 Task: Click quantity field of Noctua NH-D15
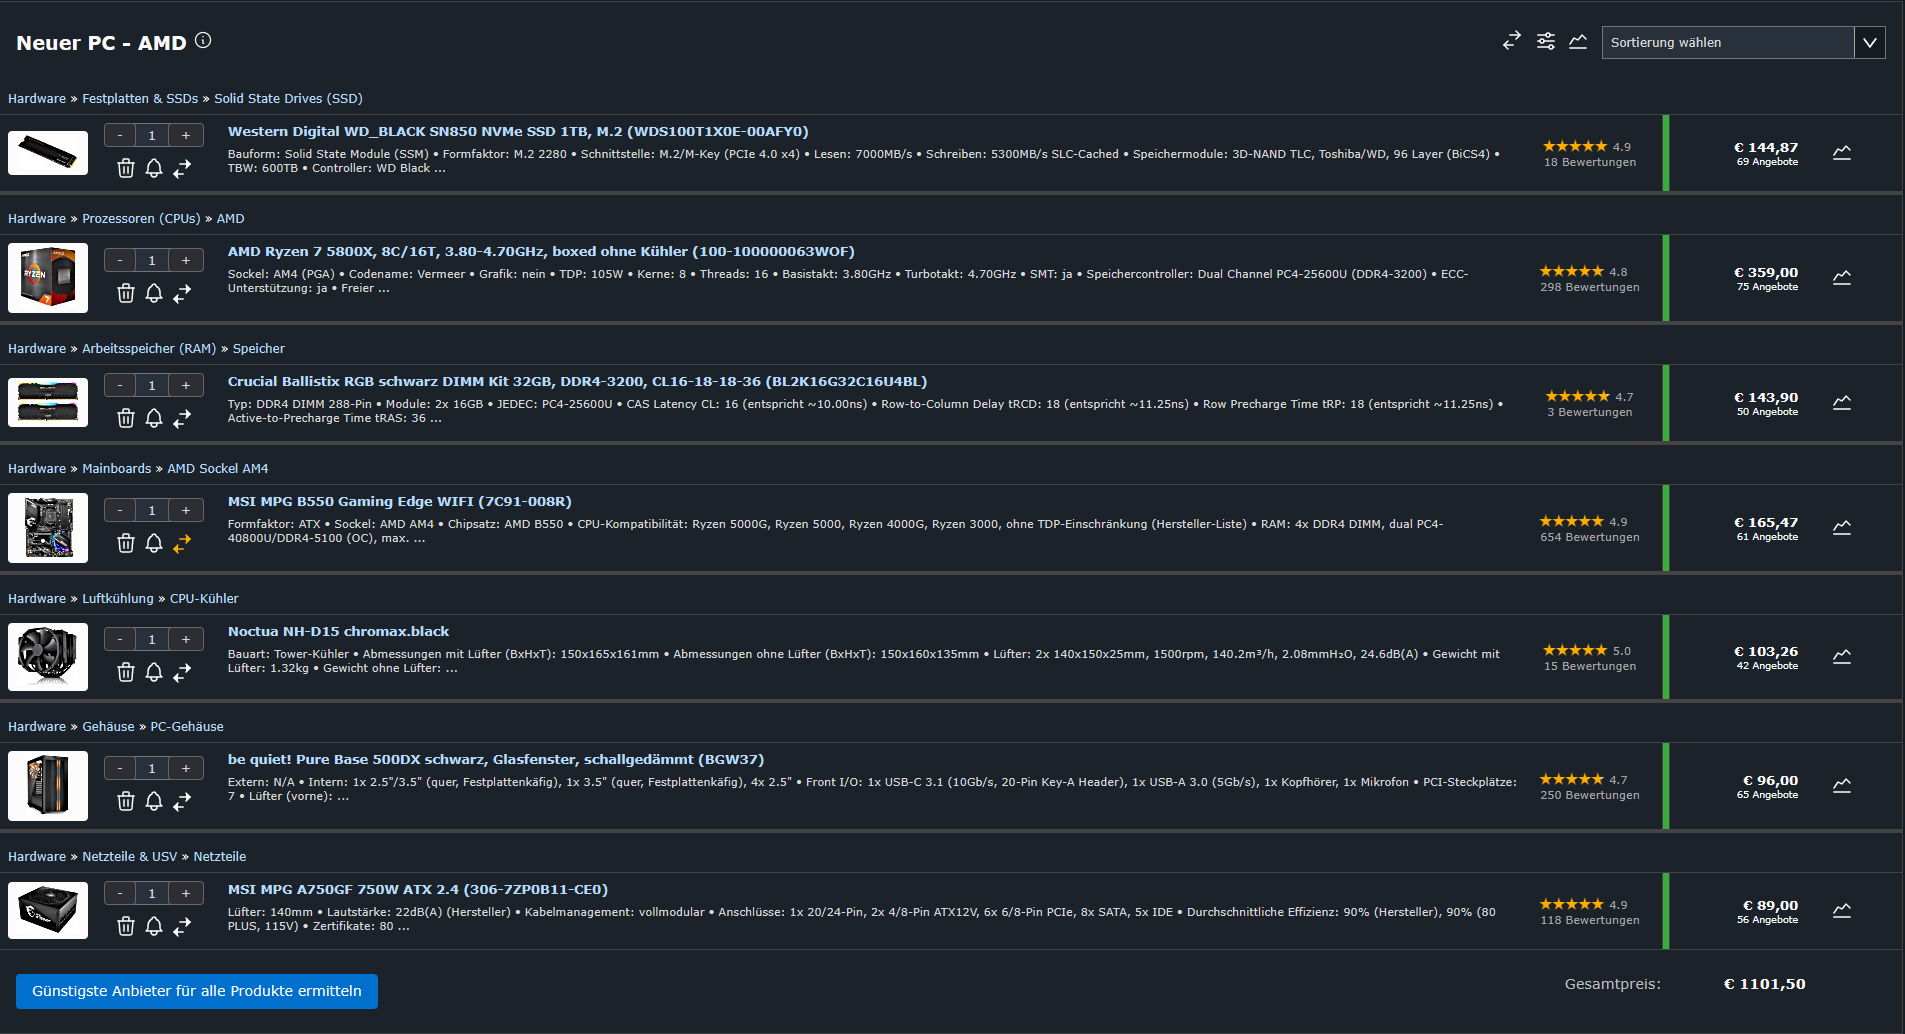pos(152,639)
